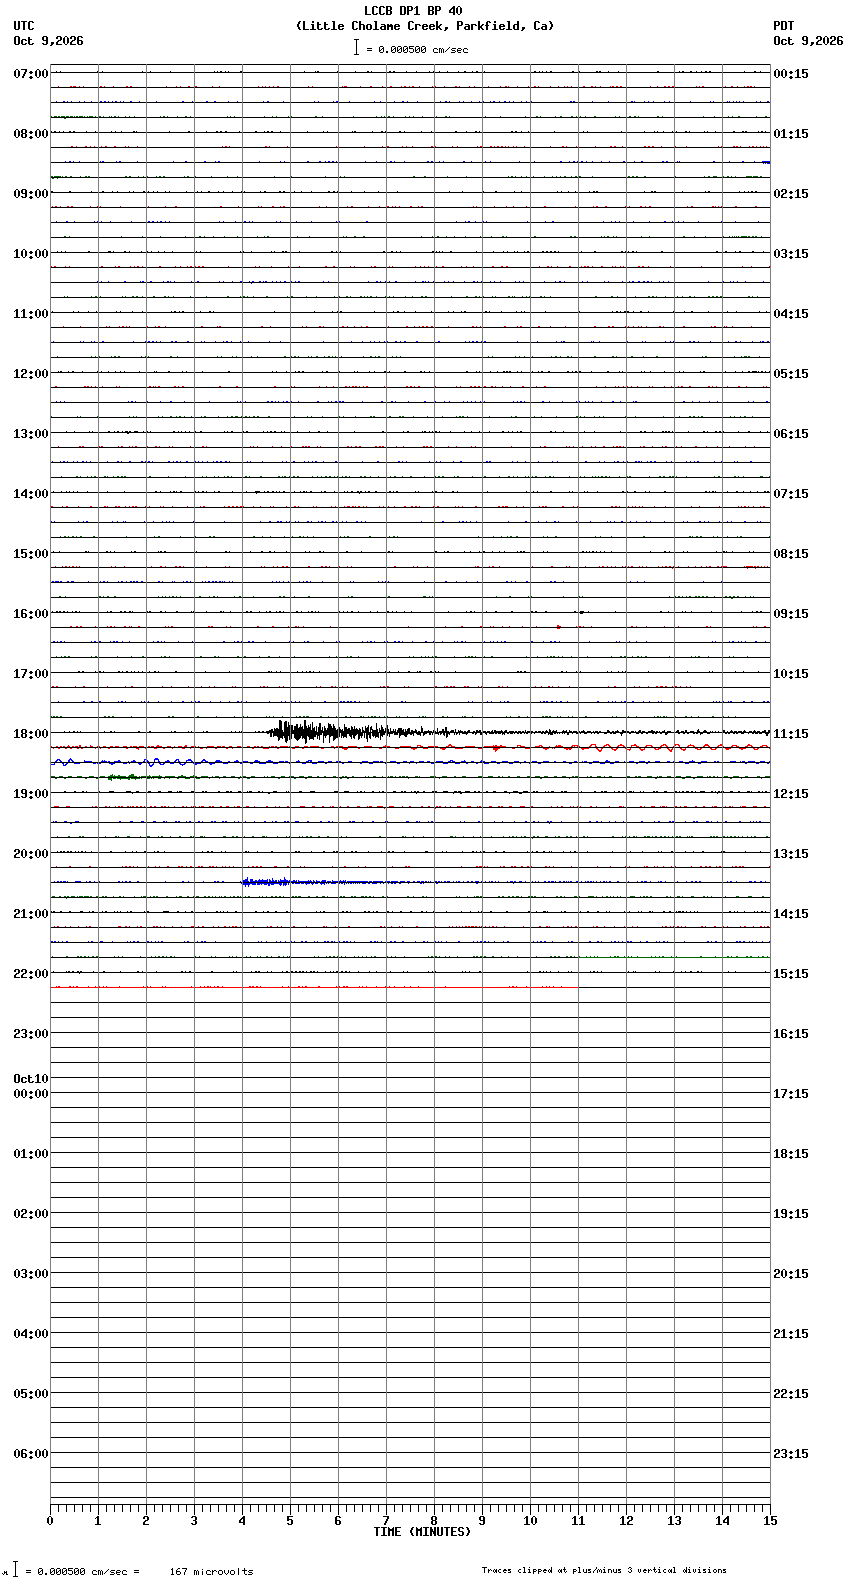
Task: Click the '14:00' UTC row label
Action: [31, 494]
